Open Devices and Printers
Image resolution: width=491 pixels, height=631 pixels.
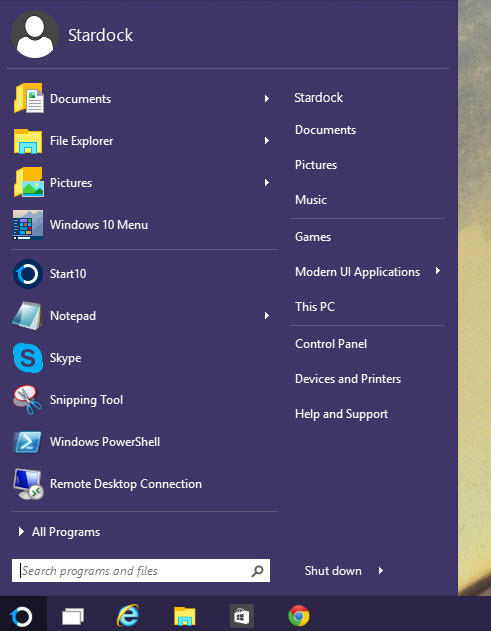348,379
